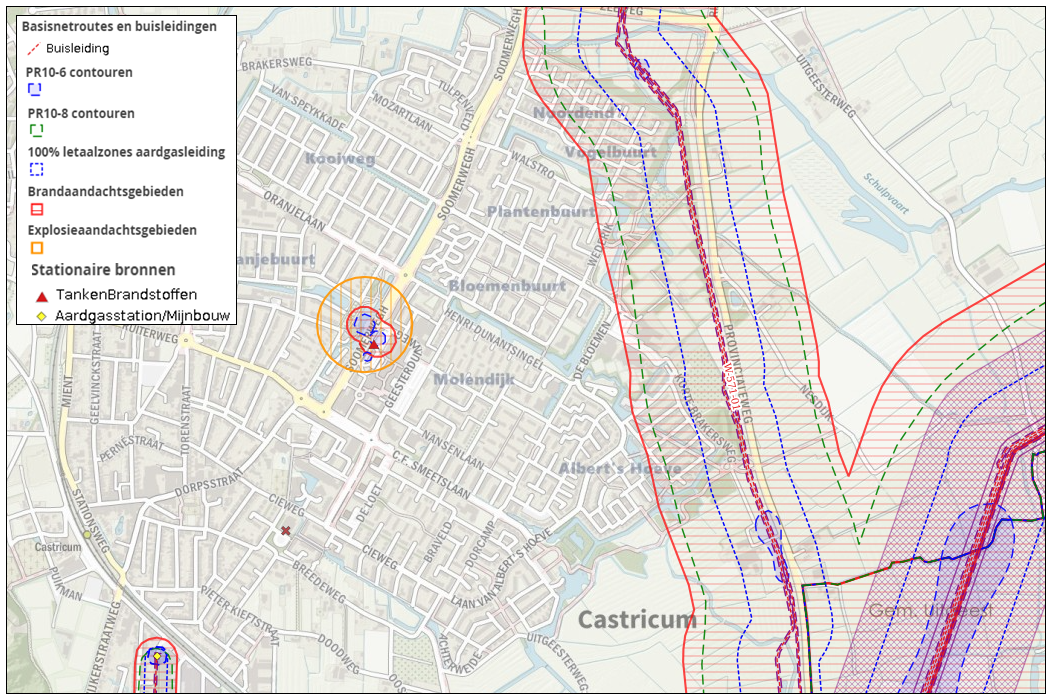Click the 'C.F. SMEETSLAAN' street label

(x=431, y=475)
